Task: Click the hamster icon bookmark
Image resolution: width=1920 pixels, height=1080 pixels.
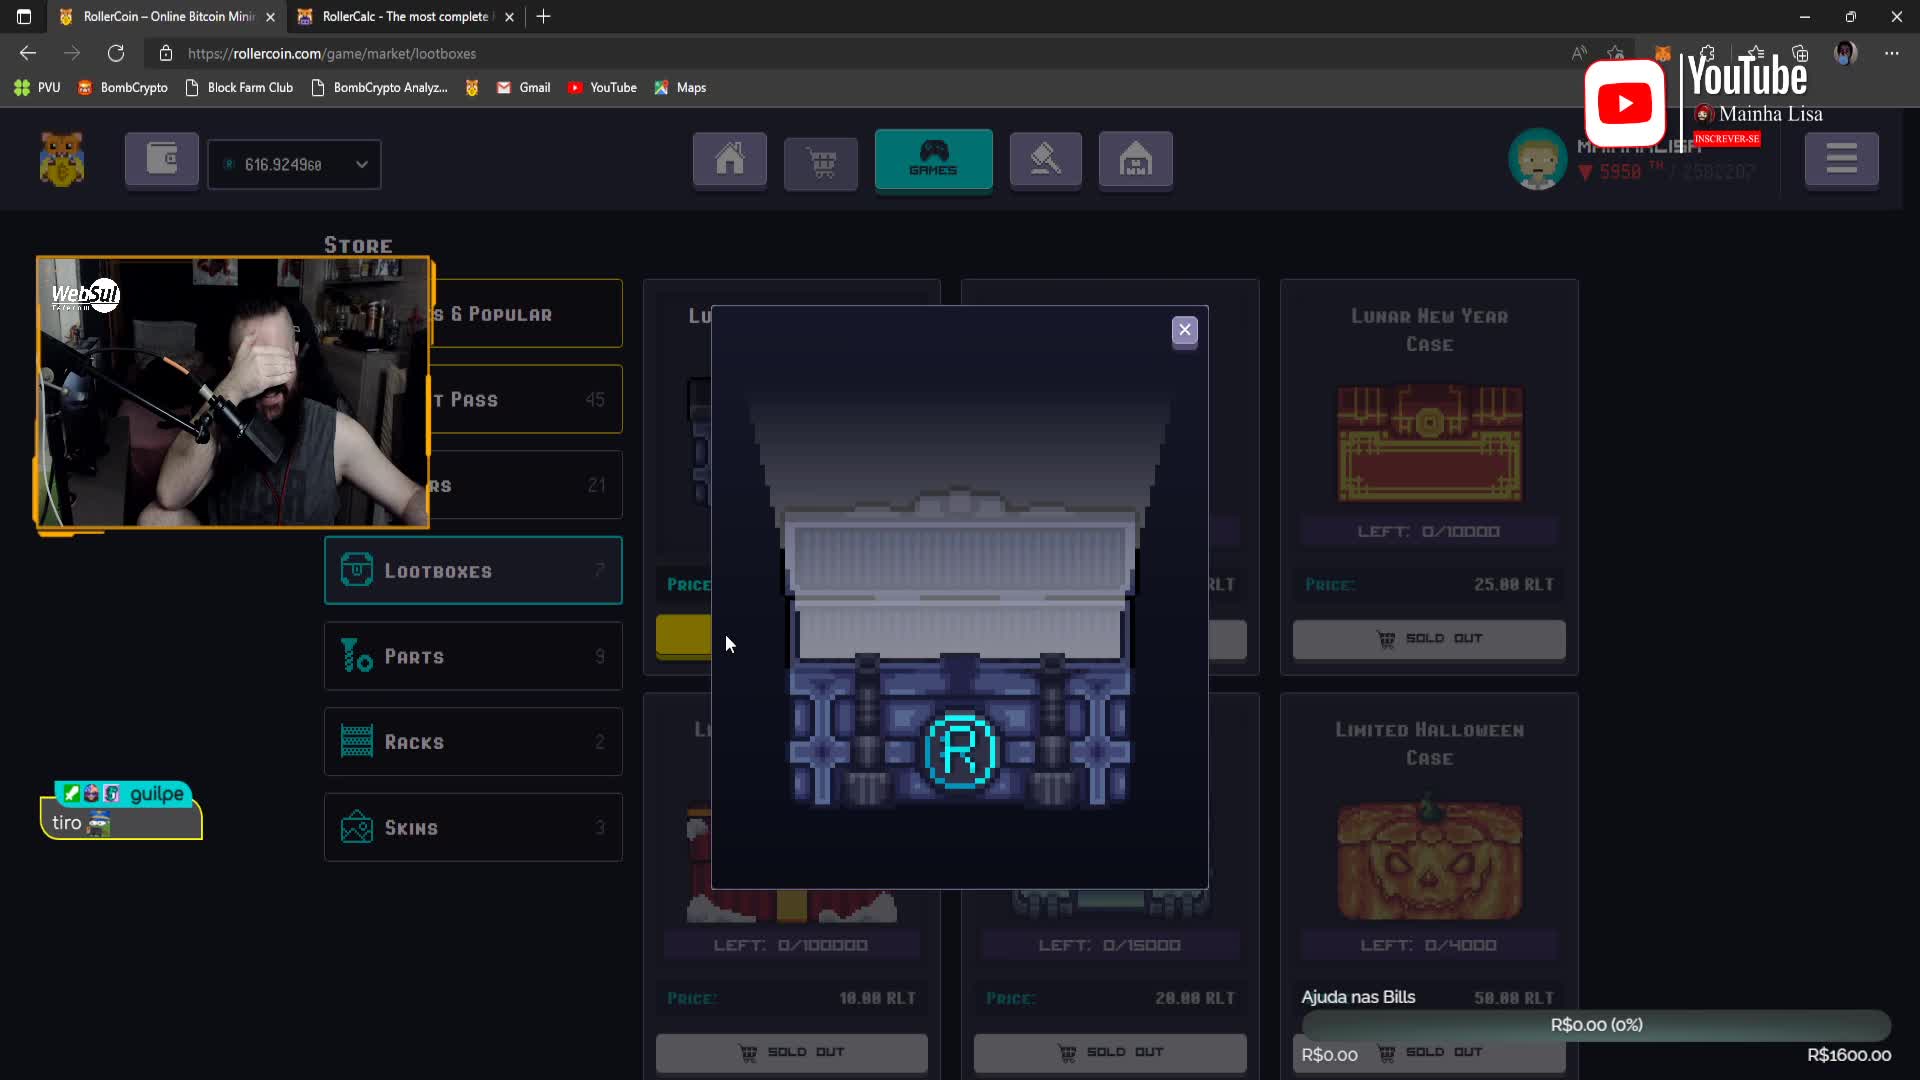Action: click(472, 88)
